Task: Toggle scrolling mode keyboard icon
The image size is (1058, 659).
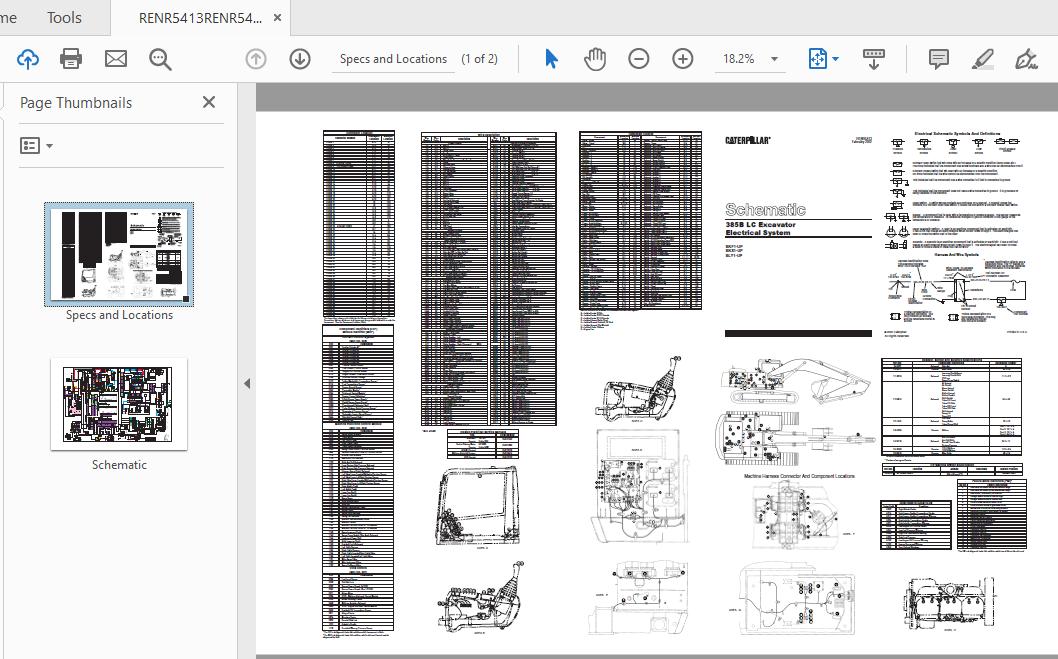Action: (874, 59)
